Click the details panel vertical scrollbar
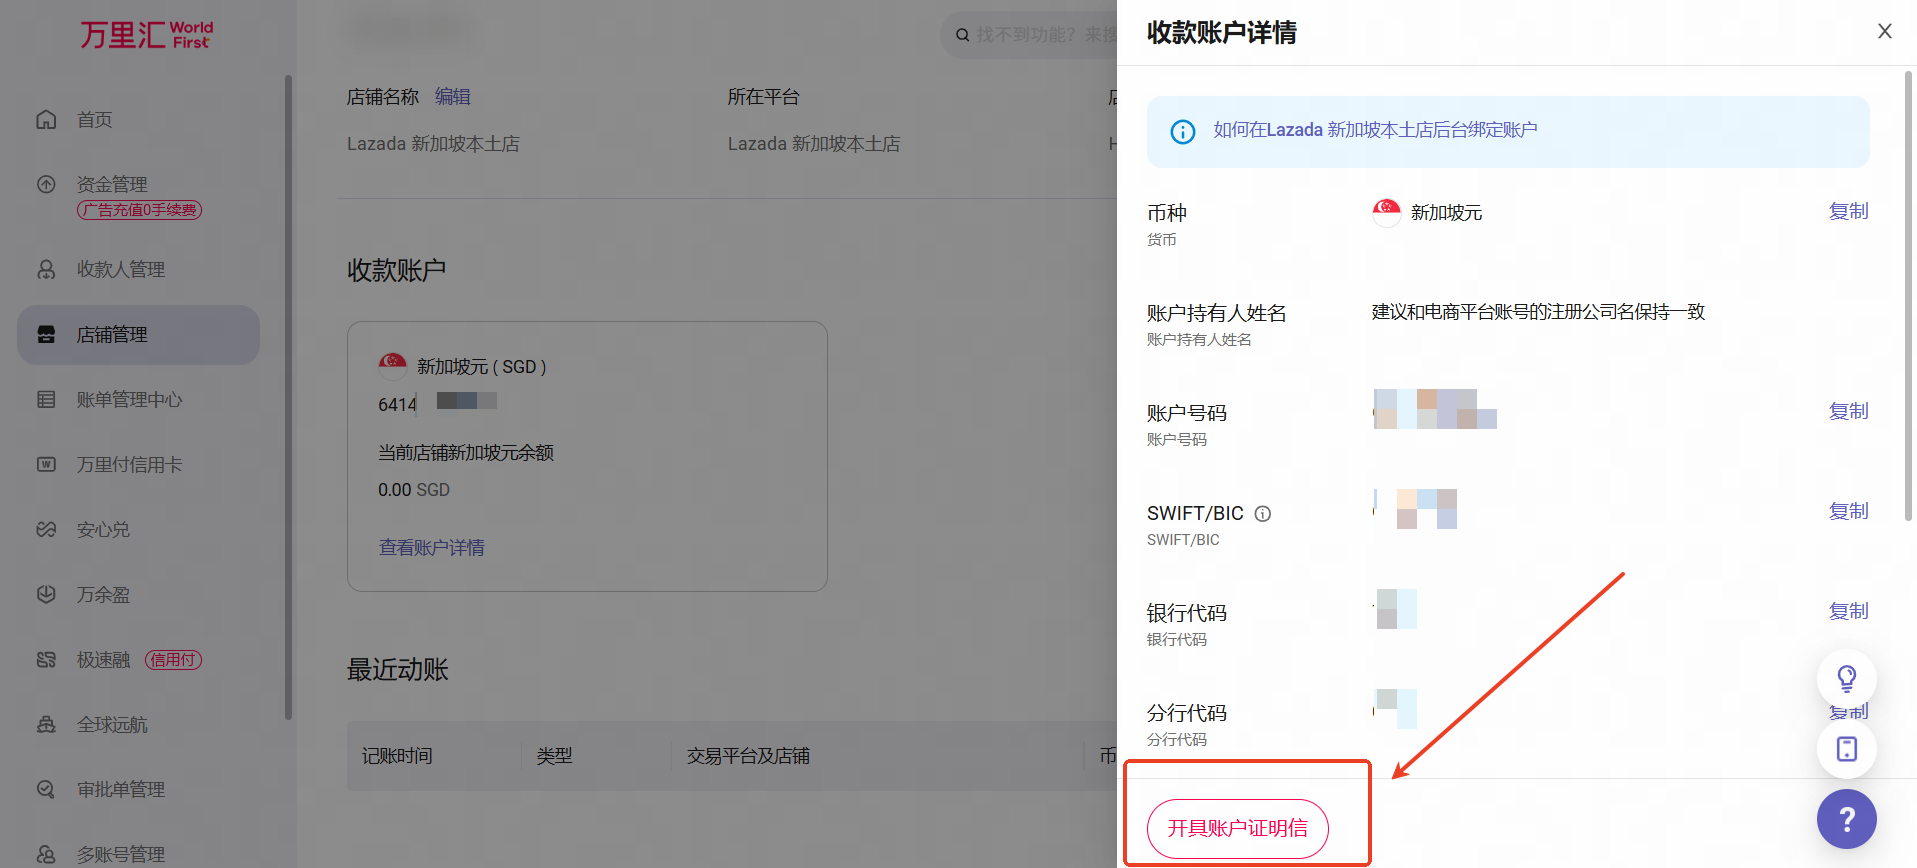1917x868 pixels. tap(1908, 295)
